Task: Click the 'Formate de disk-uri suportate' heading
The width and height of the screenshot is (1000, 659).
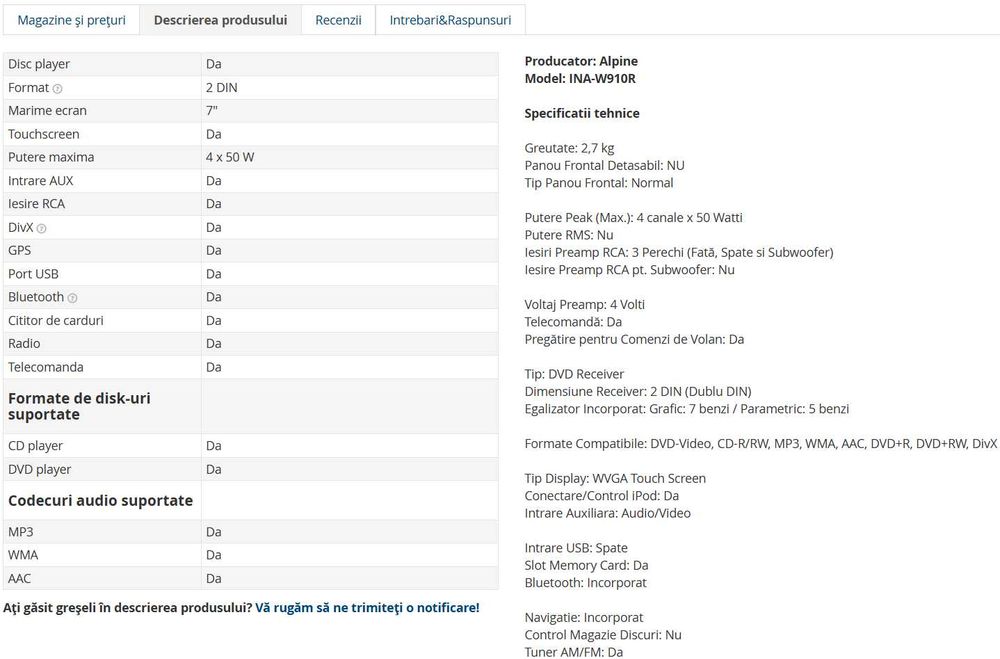Action: pyautogui.click(x=79, y=406)
